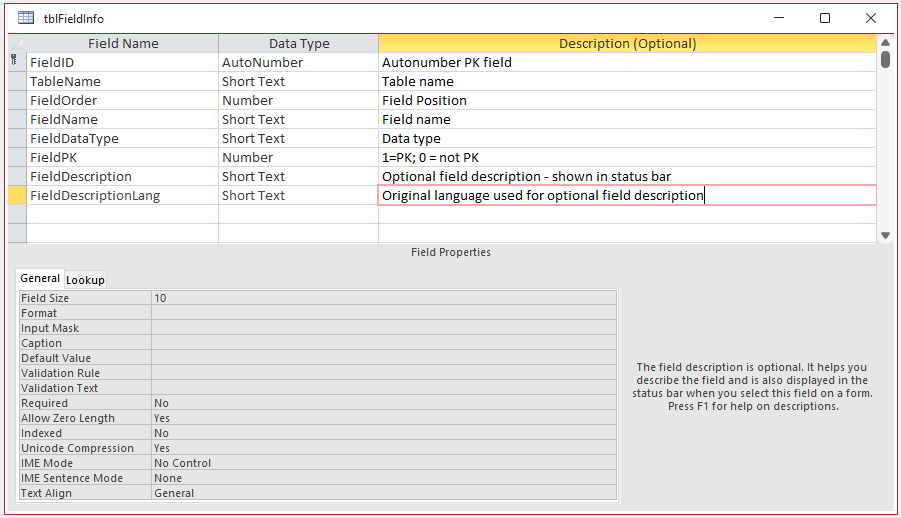The width and height of the screenshot is (901, 518).
Task: Minimize the tblFieldInfo window
Action: click(x=779, y=18)
